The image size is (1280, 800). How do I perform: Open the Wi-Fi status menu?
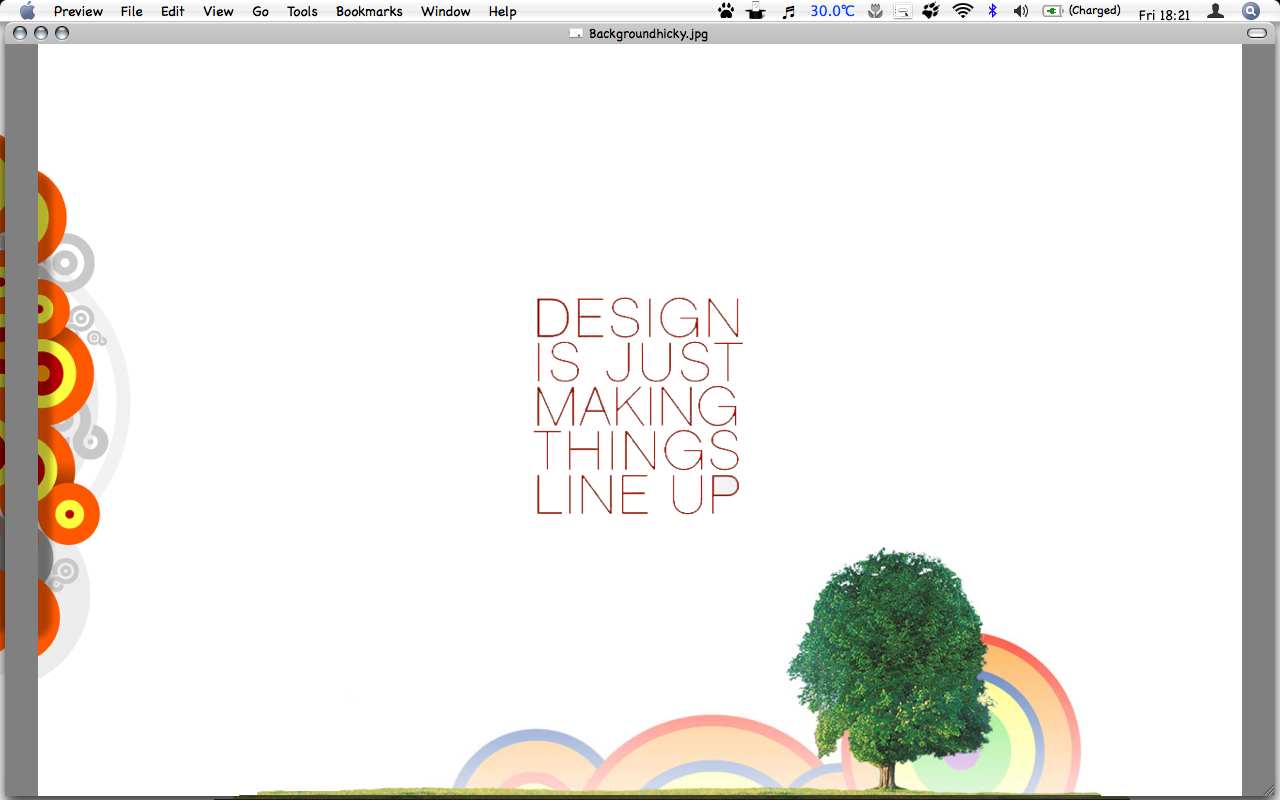pos(963,11)
